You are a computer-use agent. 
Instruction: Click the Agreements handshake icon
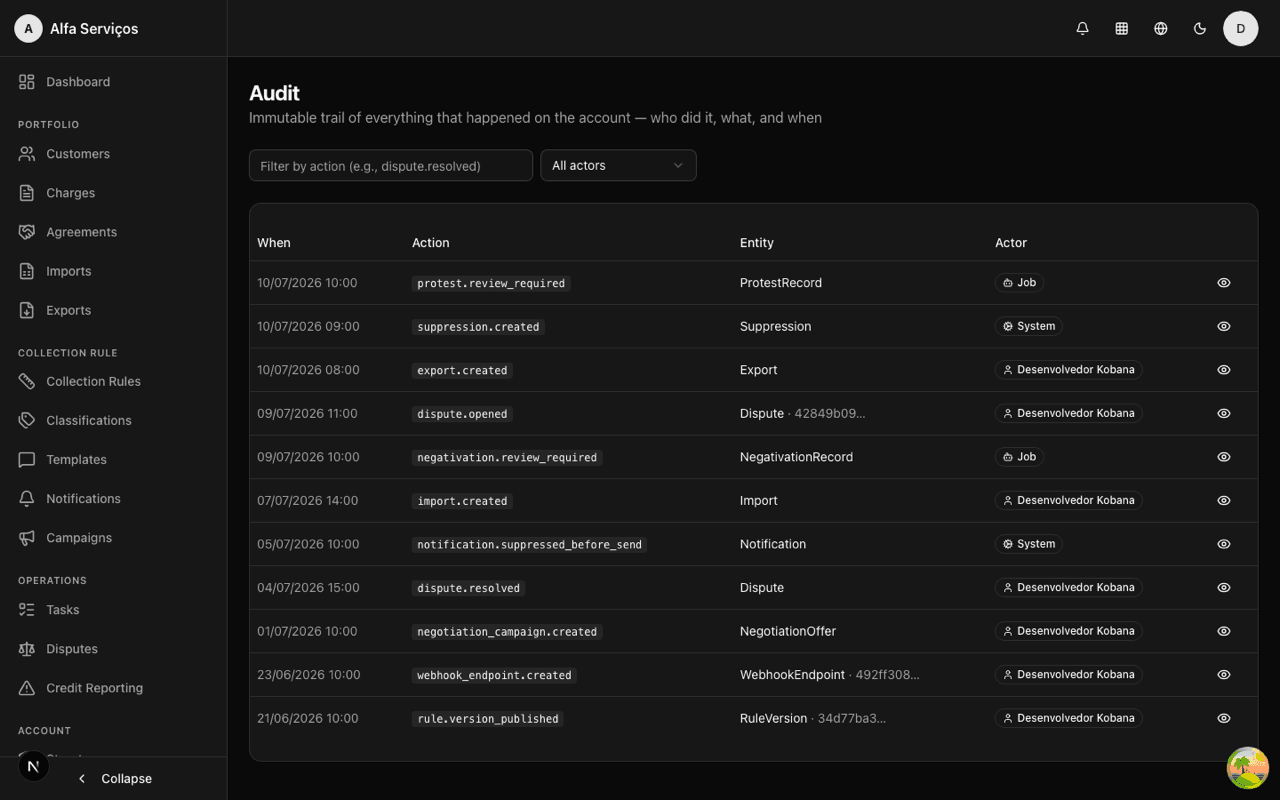(x=27, y=232)
